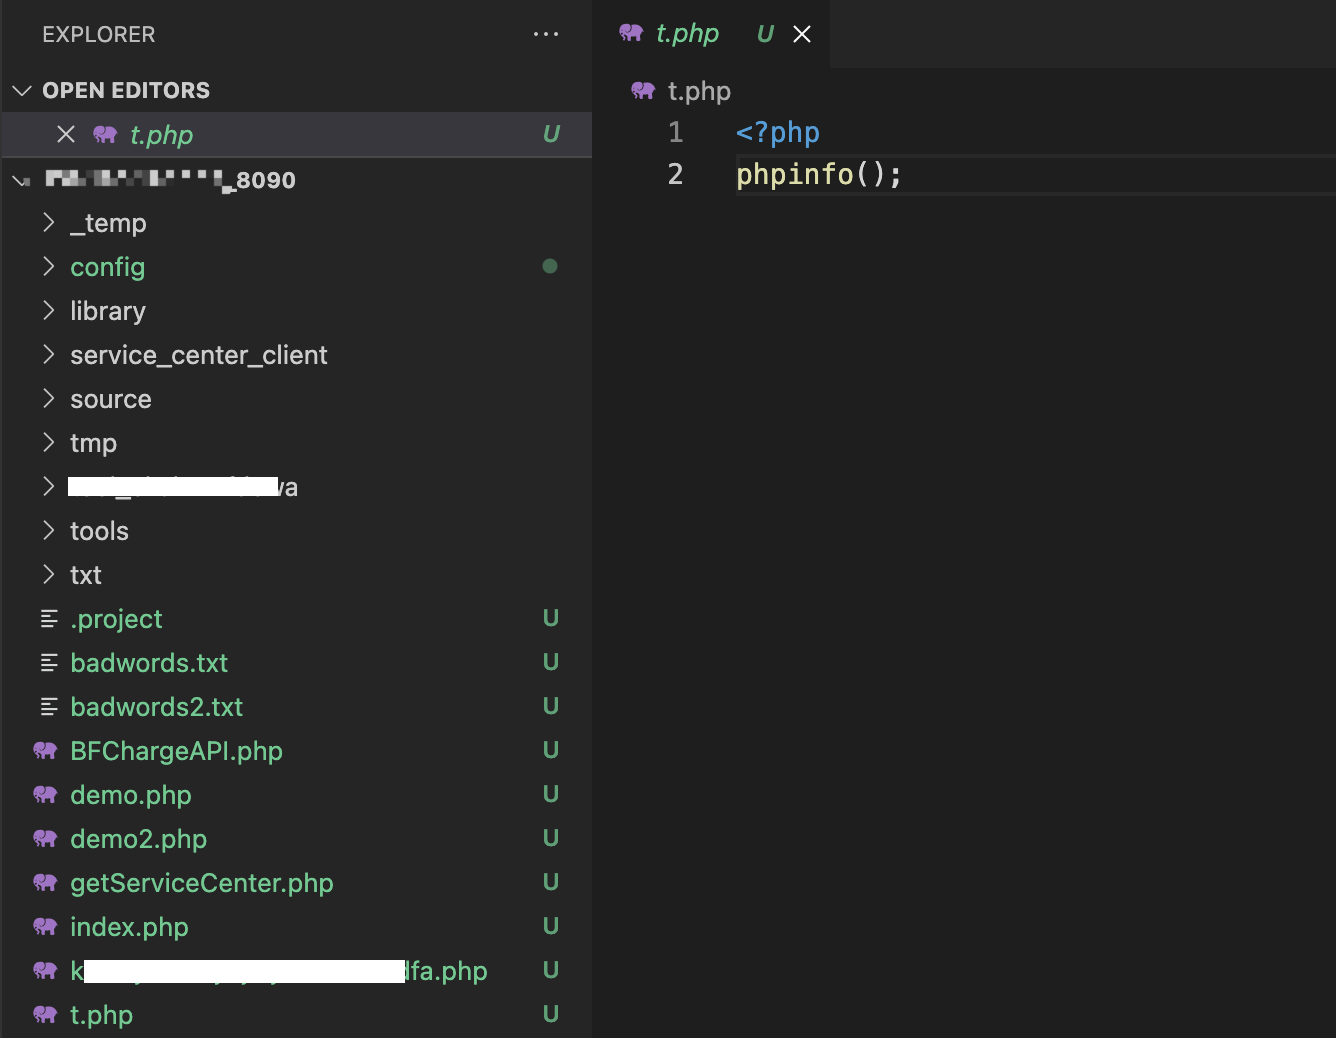Screen dimensions: 1336x1038
Task: Place cursor on line 2 phpinfo() code
Action: (x=818, y=175)
